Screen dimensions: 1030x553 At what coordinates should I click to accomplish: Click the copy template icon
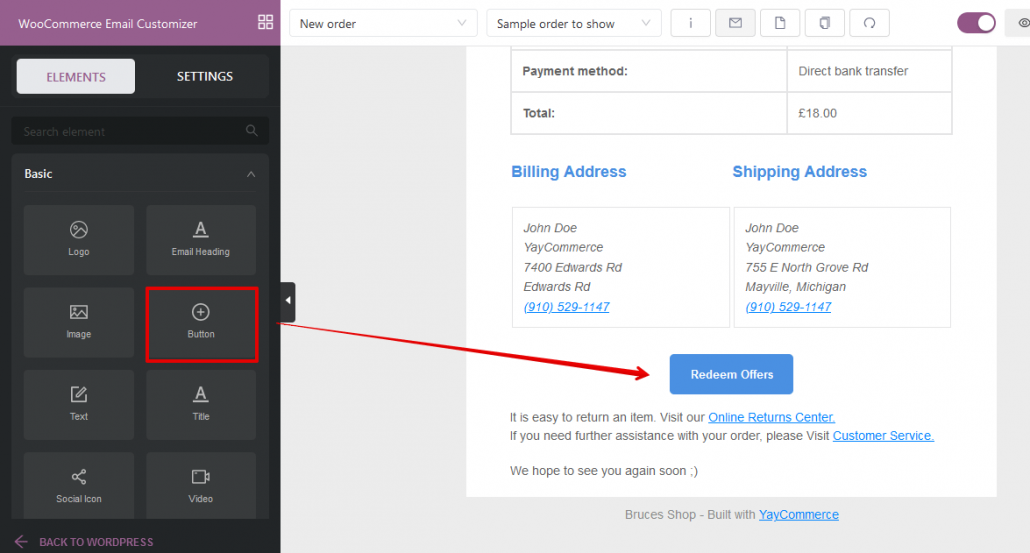click(824, 23)
